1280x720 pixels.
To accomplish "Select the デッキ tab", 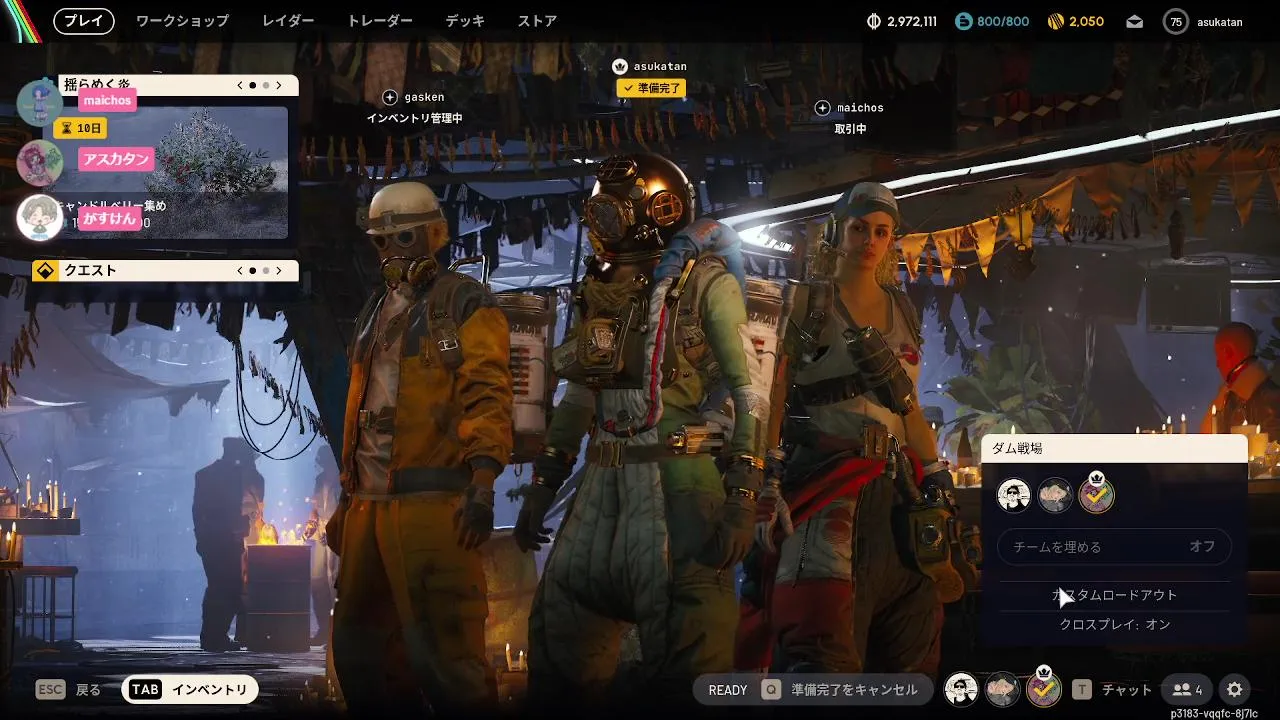I will click(465, 21).
